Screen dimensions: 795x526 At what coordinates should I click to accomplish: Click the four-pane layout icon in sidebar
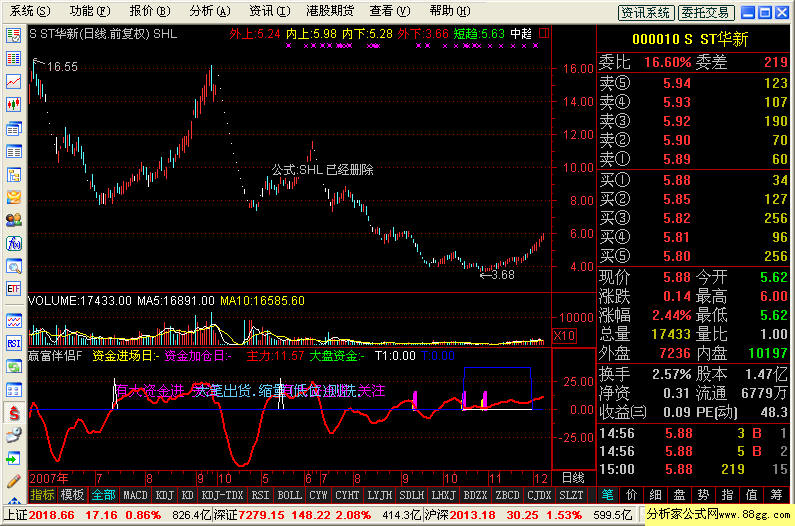click(13, 390)
